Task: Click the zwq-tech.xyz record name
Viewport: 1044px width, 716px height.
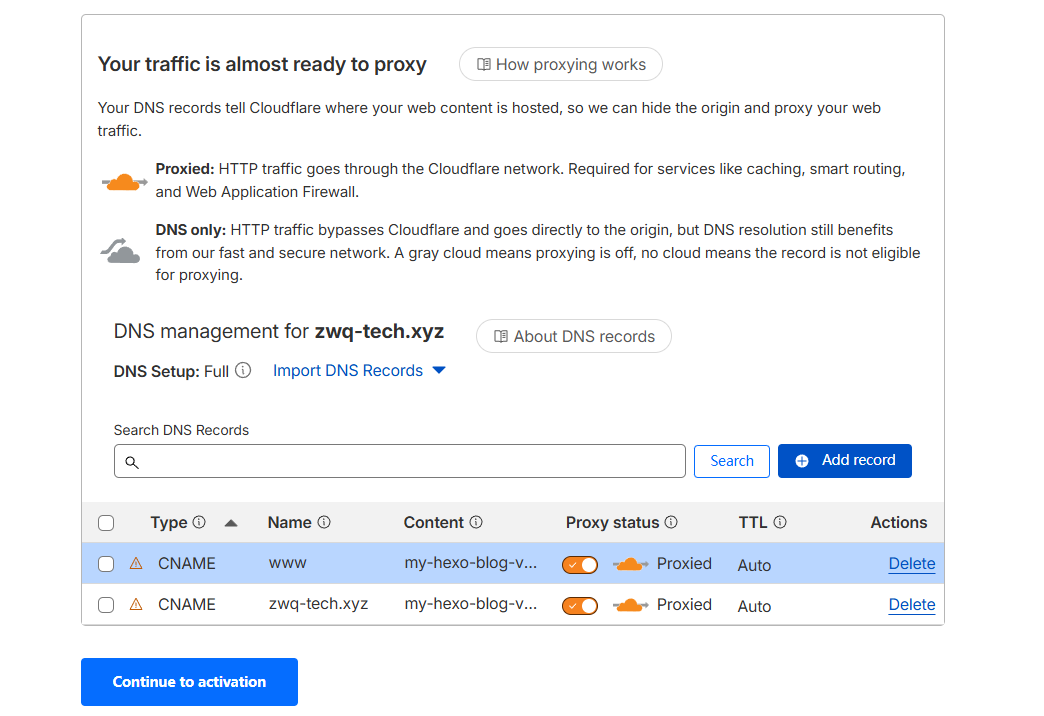Action: [x=318, y=604]
